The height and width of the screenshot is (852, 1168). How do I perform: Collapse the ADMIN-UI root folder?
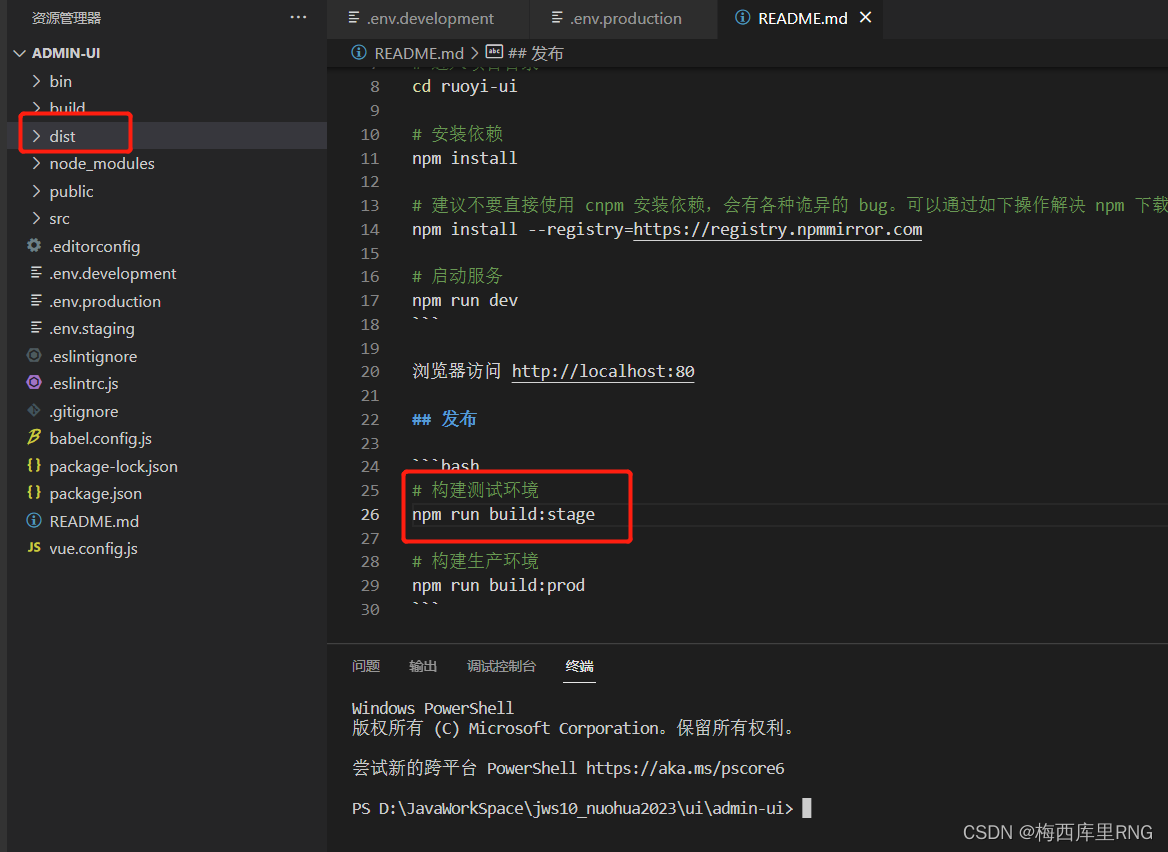point(19,54)
